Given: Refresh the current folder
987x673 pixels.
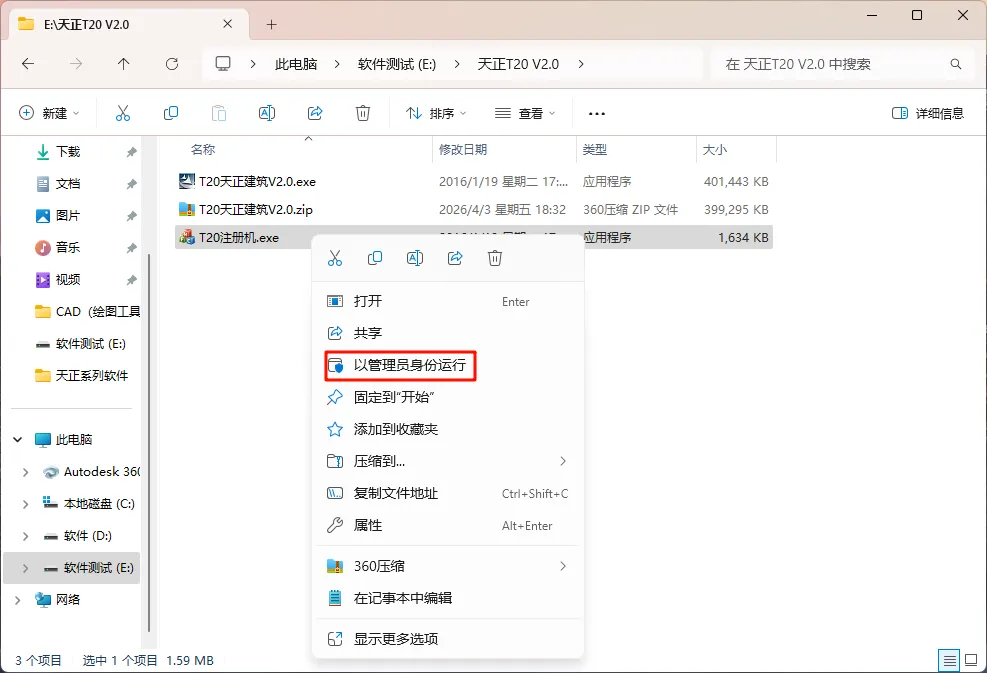Looking at the screenshot, I should [x=172, y=64].
